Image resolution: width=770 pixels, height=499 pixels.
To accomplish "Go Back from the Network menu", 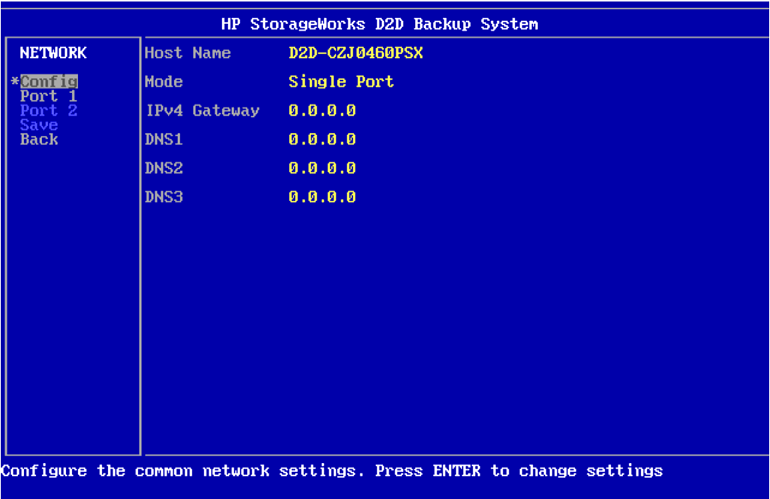I will pos(39,139).
